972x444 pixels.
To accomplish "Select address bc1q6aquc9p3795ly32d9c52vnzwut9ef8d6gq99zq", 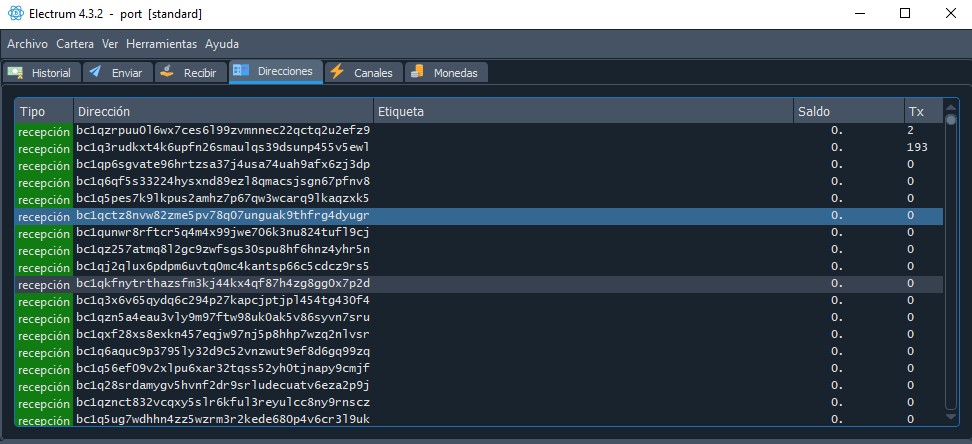I will (223, 352).
